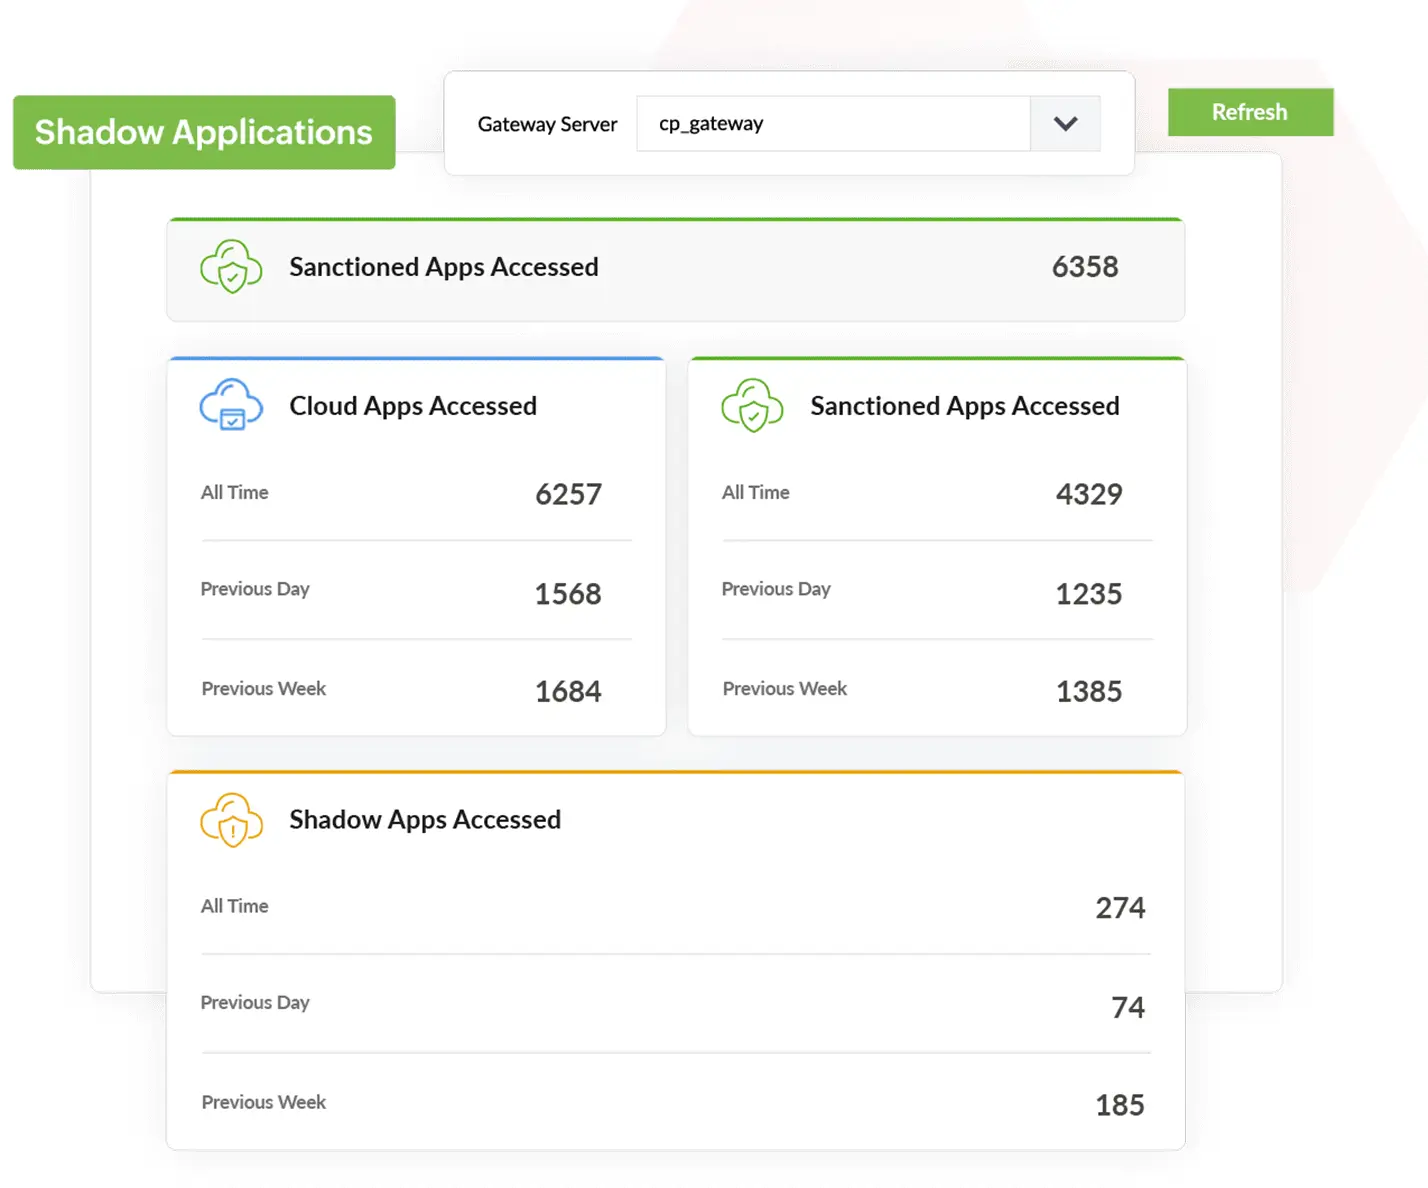Click Cloud Apps All Time value 6257
Screen dimensions: 1428x1188
coord(568,494)
